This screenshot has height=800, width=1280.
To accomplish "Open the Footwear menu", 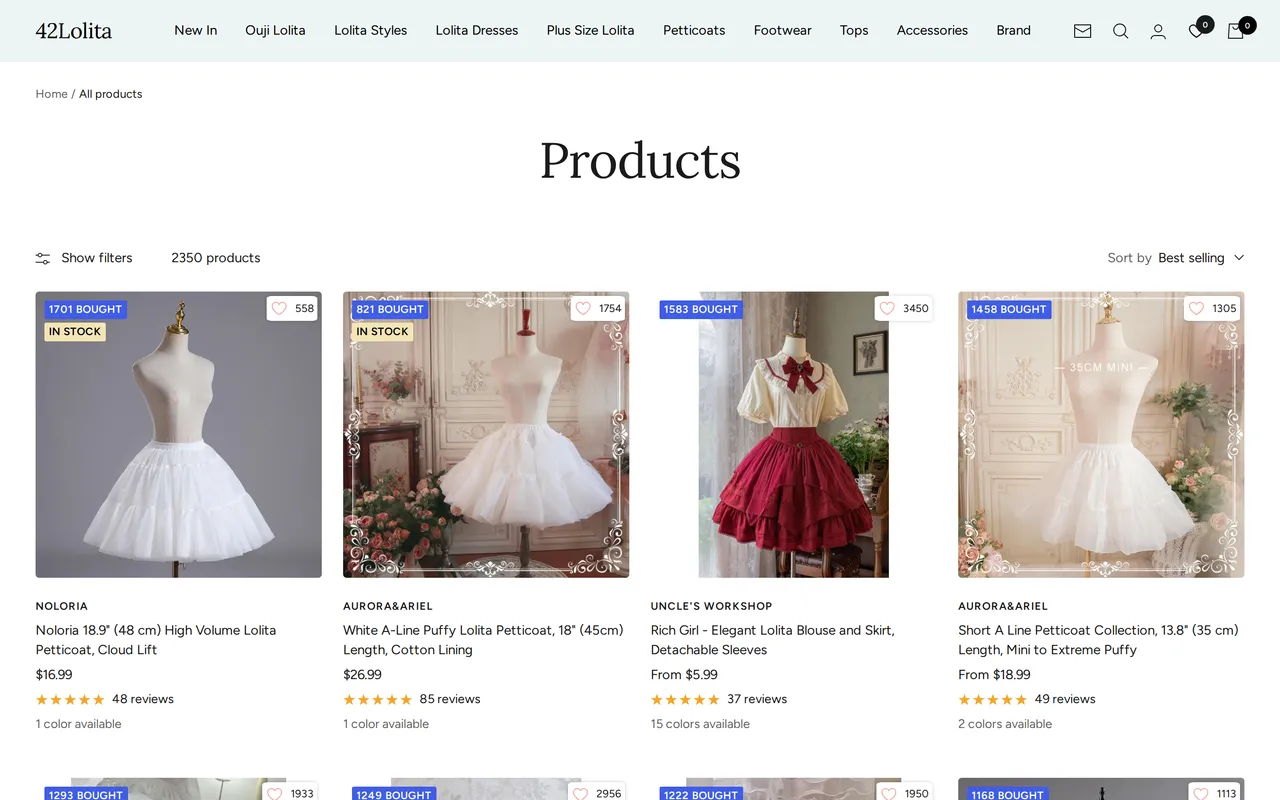I will coord(782,31).
